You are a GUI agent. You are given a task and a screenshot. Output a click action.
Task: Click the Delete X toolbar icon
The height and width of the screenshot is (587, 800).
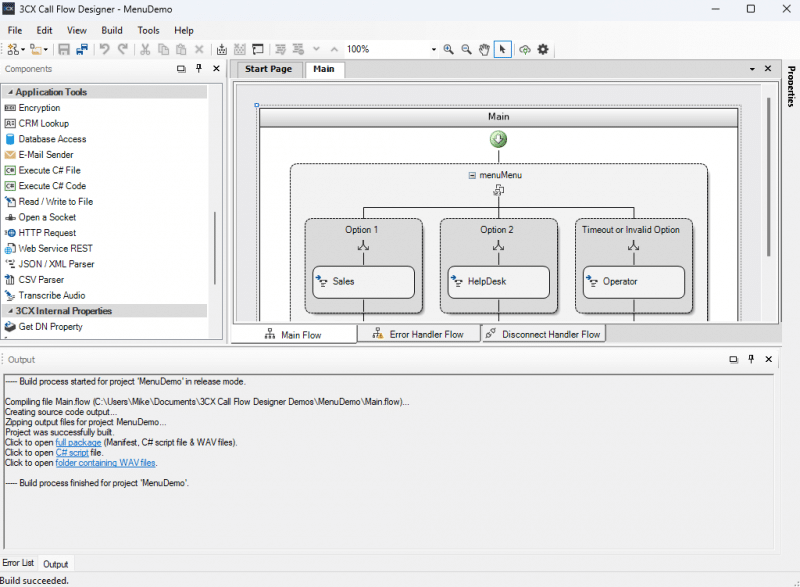point(199,49)
